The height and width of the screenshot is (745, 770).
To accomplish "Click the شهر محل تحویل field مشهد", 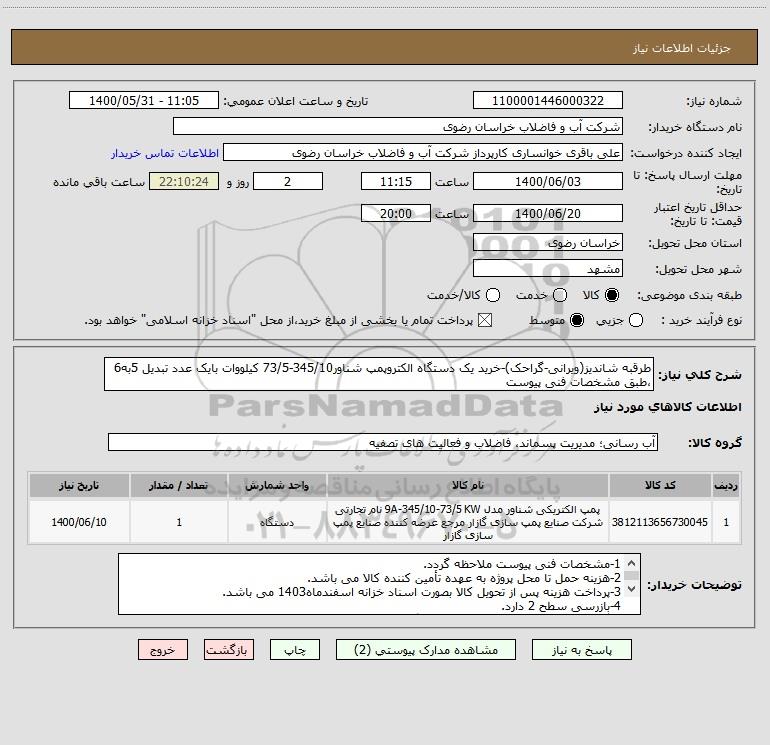I will point(548,269).
